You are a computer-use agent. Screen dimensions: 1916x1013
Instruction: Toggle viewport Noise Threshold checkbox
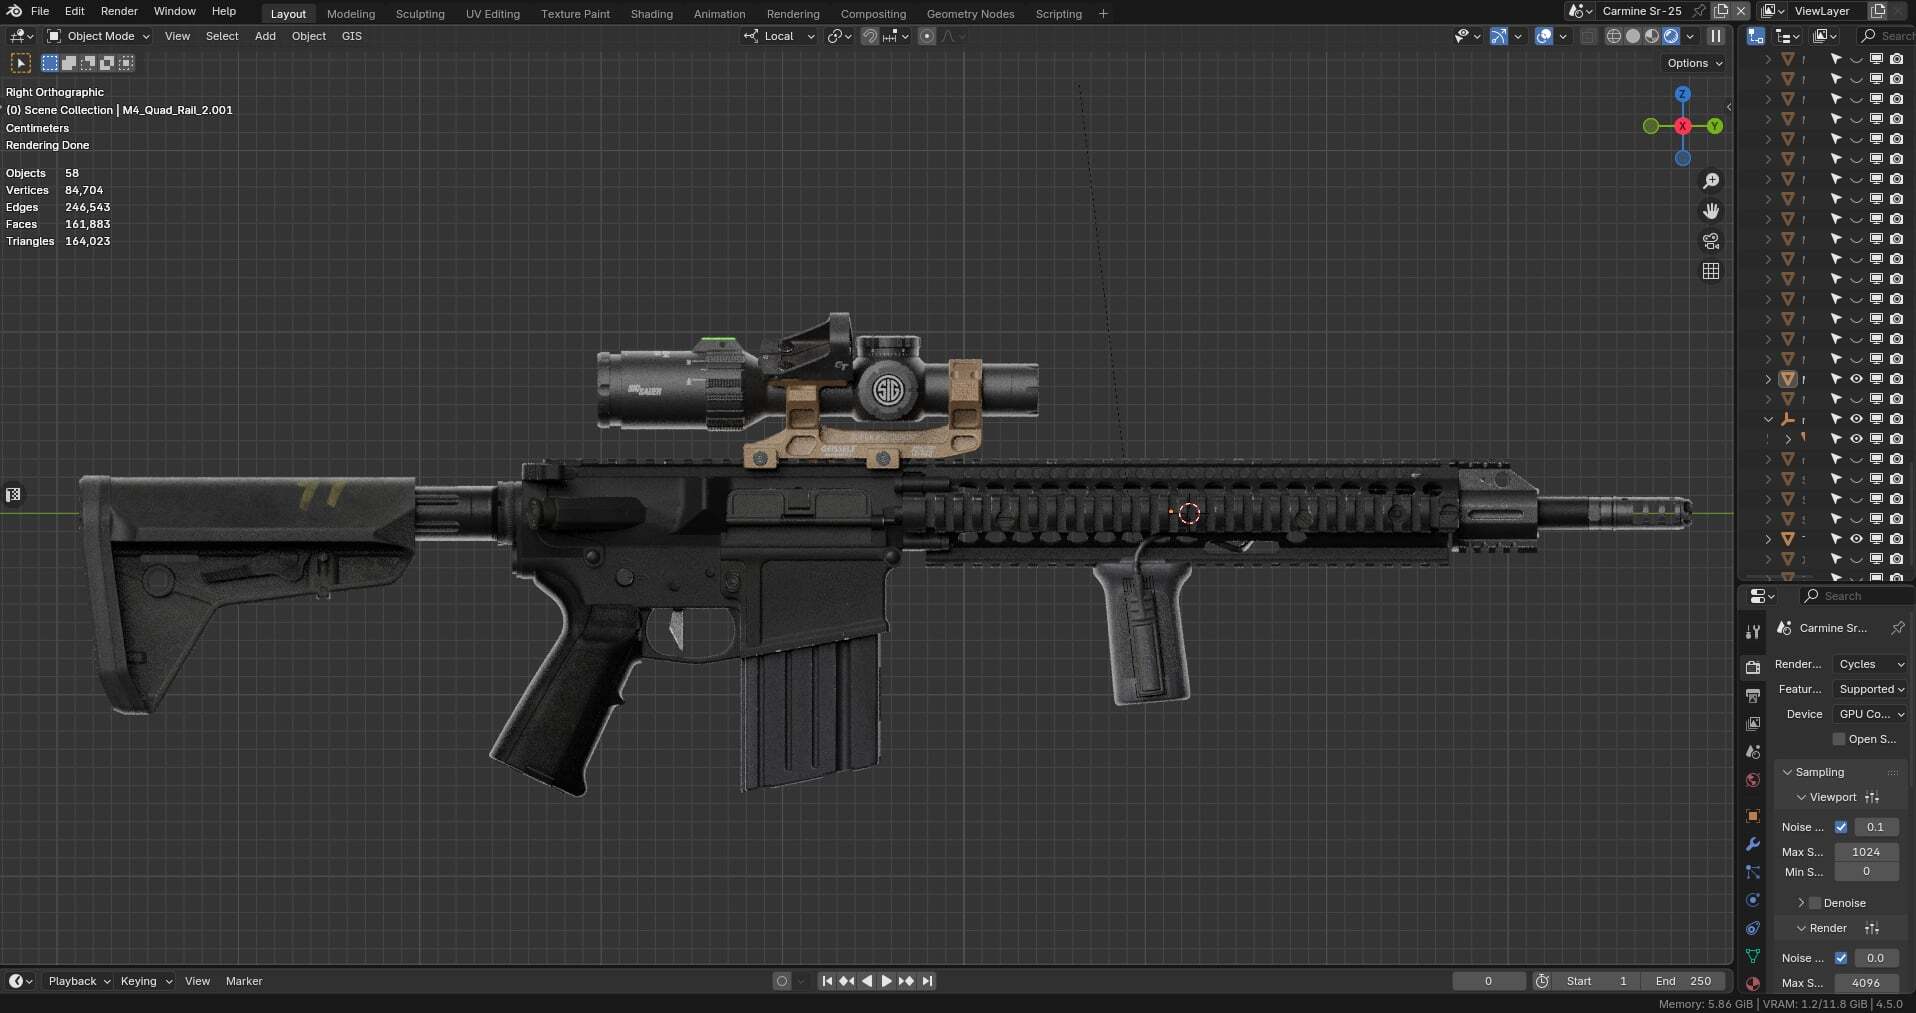1841,827
